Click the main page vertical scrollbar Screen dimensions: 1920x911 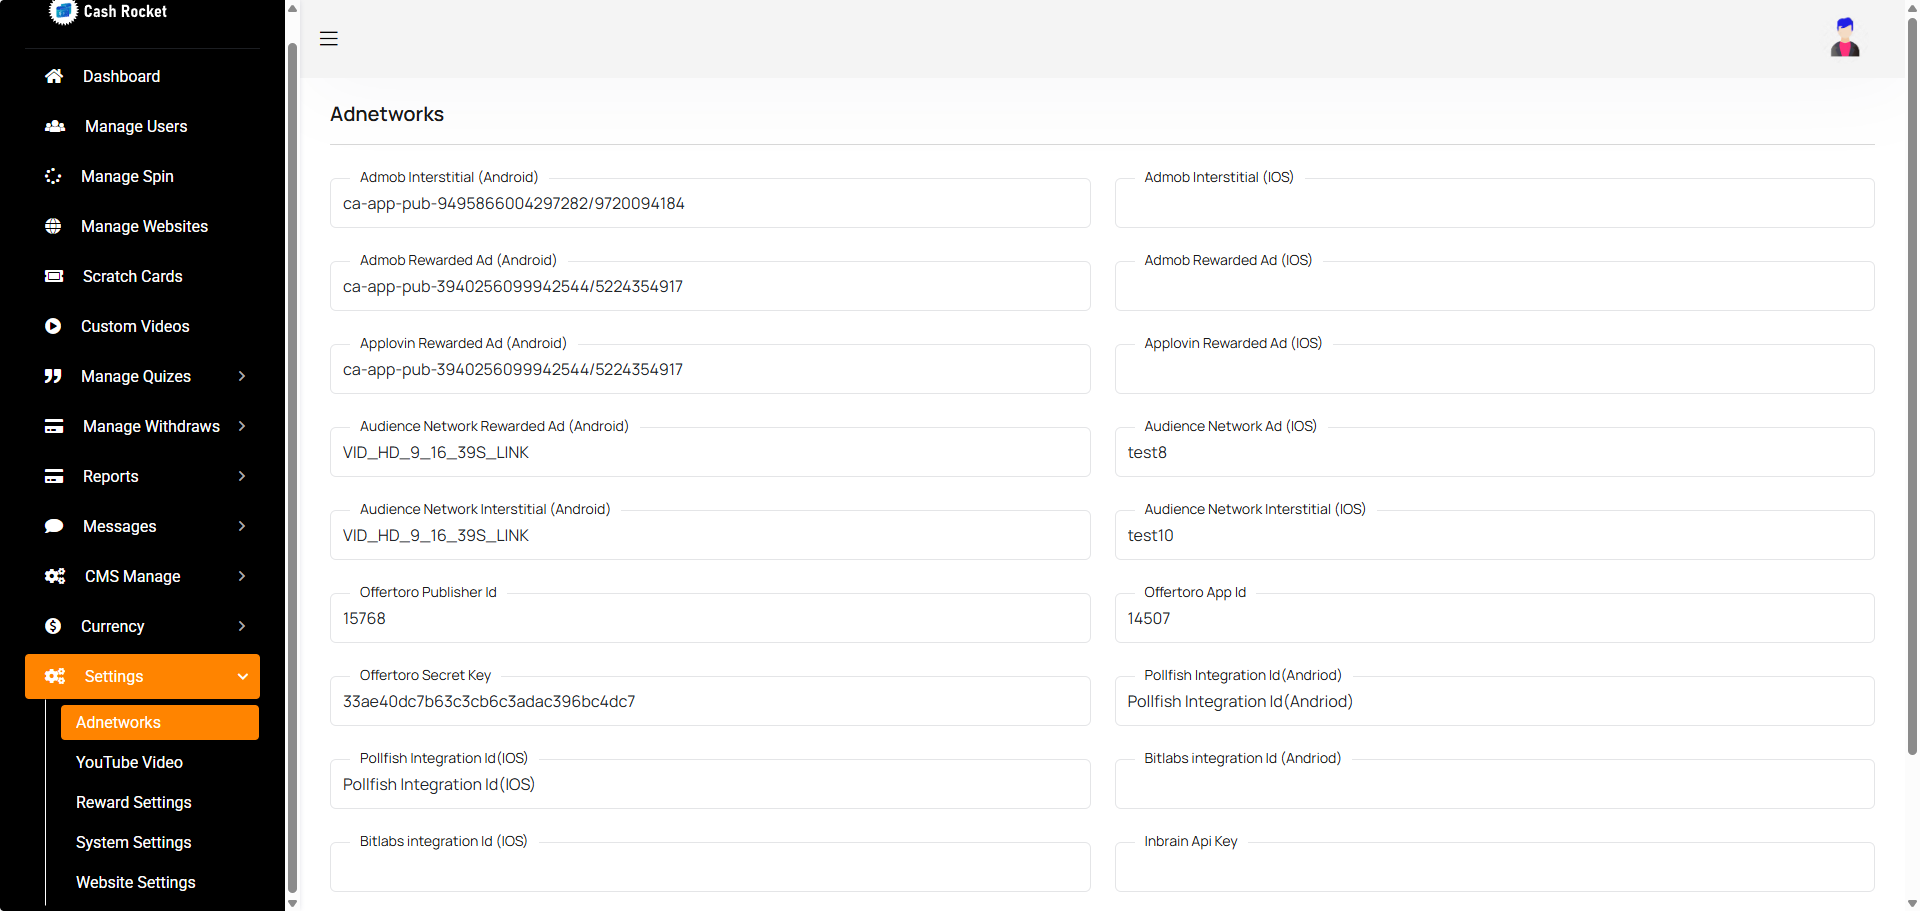pos(1912,400)
